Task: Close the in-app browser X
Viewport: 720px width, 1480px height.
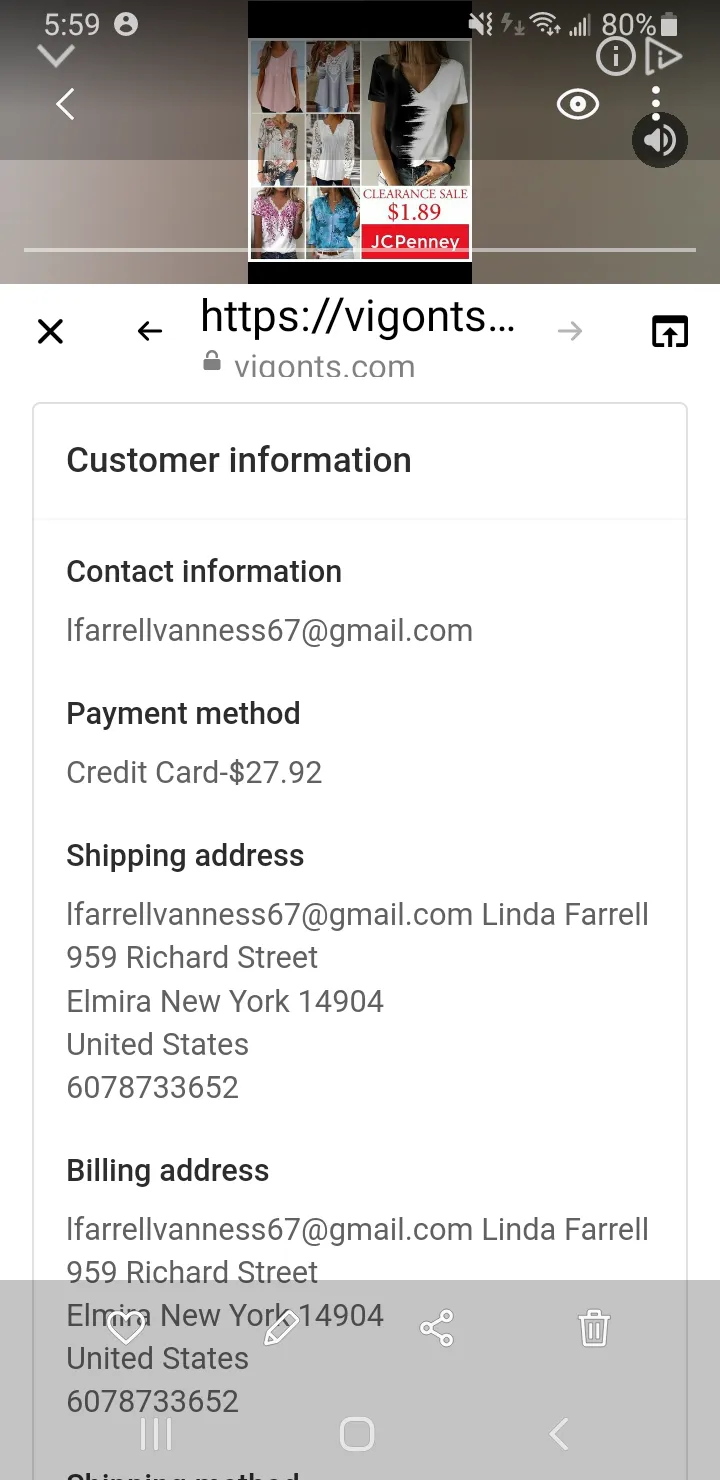Action: click(x=50, y=331)
